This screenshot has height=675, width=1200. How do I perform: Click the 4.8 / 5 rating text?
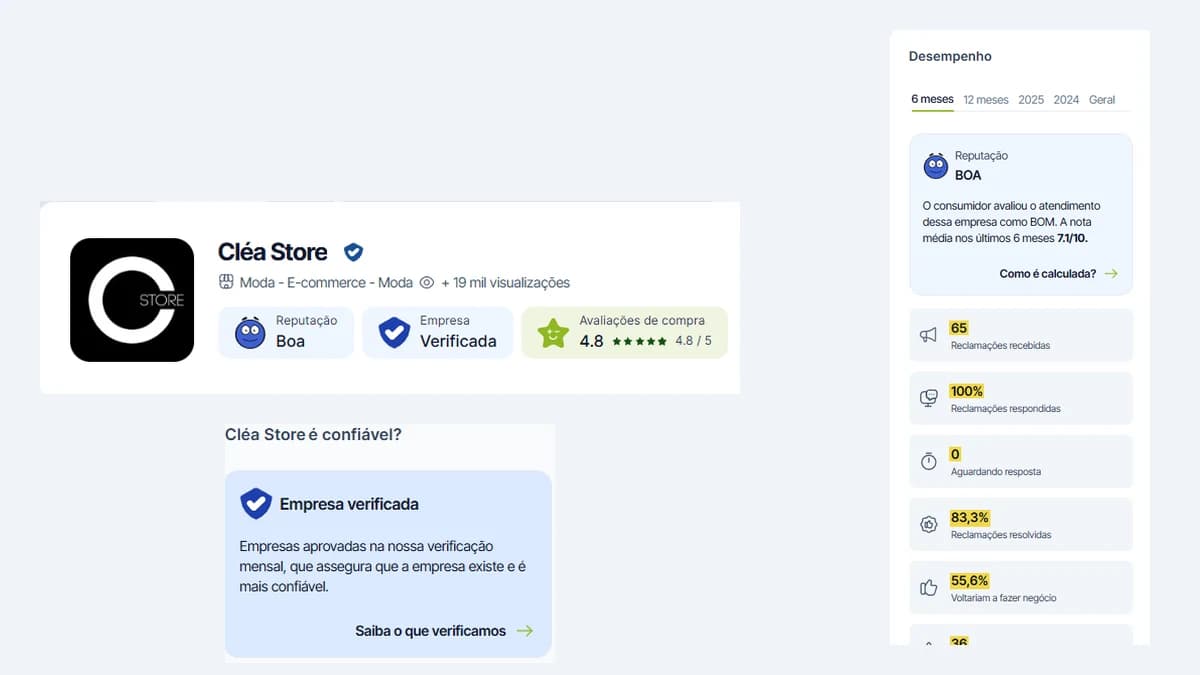(694, 341)
